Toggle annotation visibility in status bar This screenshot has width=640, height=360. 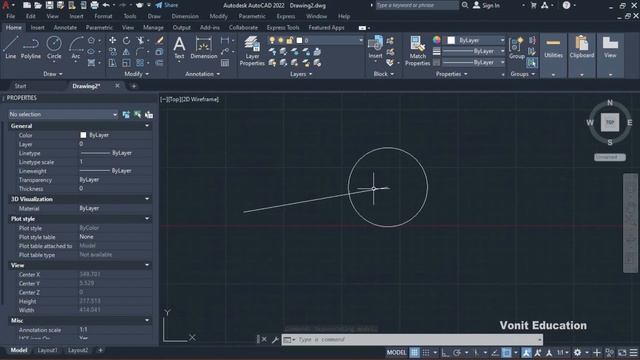(x=527, y=352)
